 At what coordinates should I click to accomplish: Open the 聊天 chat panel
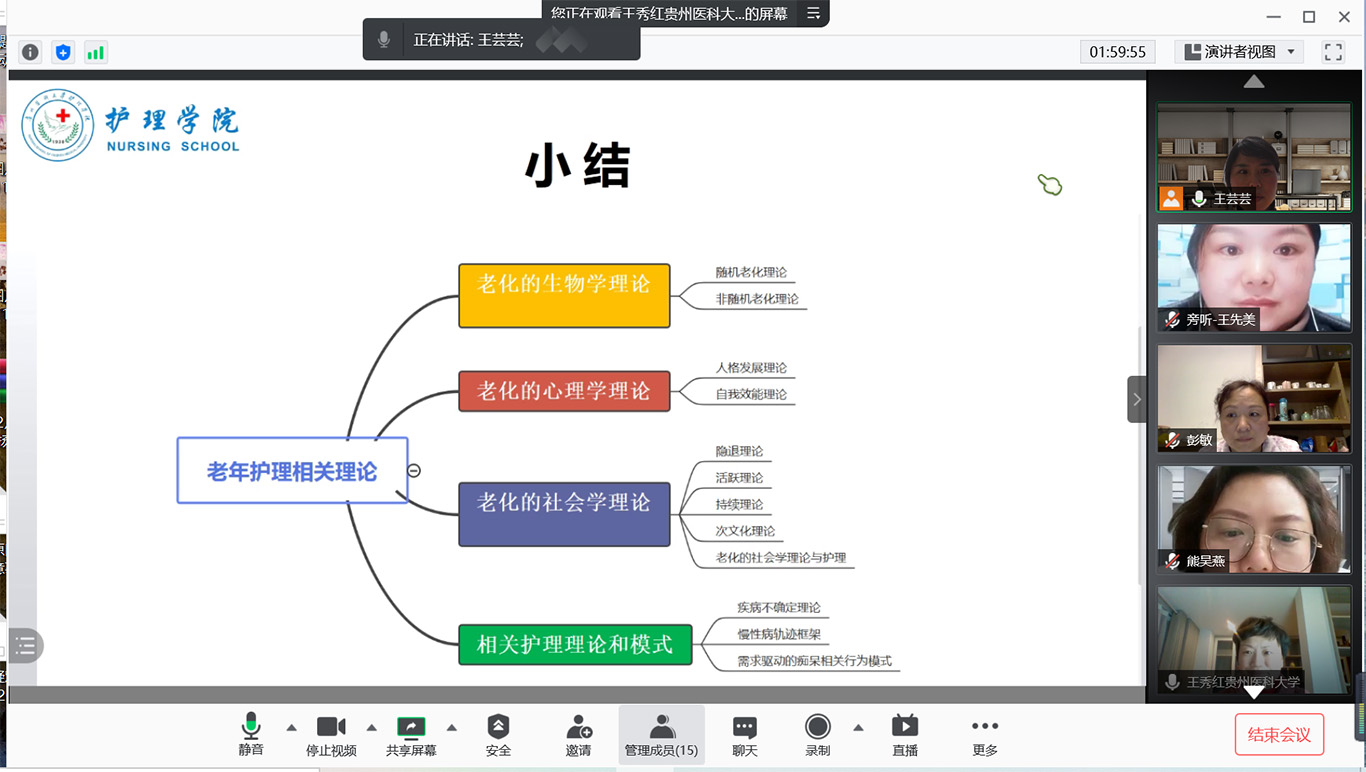pyautogui.click(x=744, y=735)
